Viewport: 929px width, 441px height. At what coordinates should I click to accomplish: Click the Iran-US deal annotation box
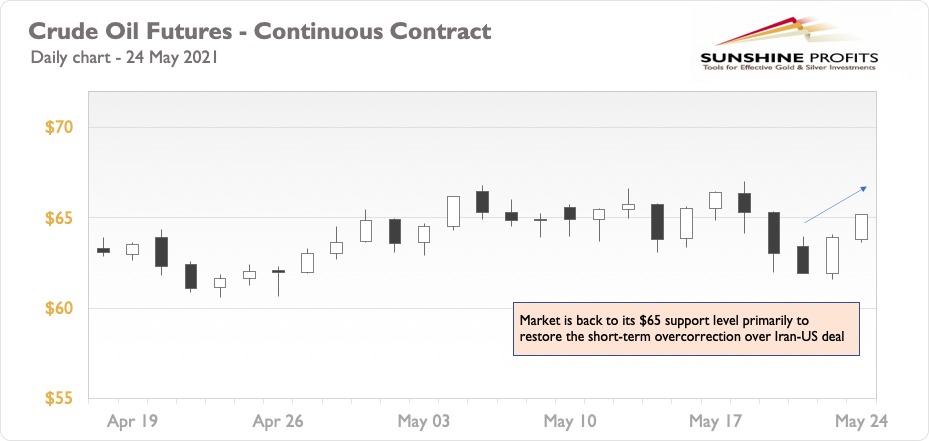(x=686, y=329)
